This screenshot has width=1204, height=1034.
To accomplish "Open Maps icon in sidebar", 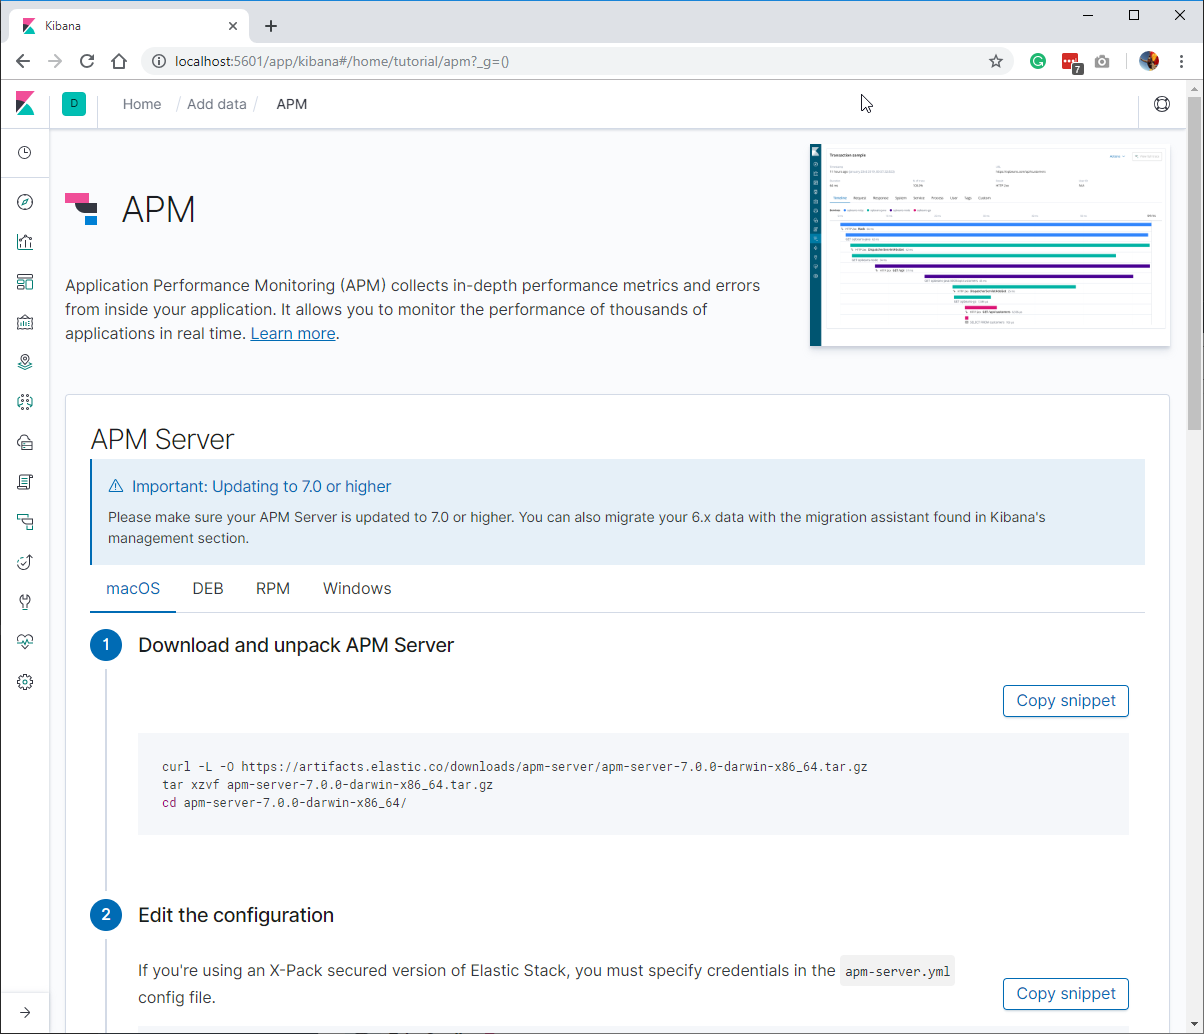I will tap(25, 362).
